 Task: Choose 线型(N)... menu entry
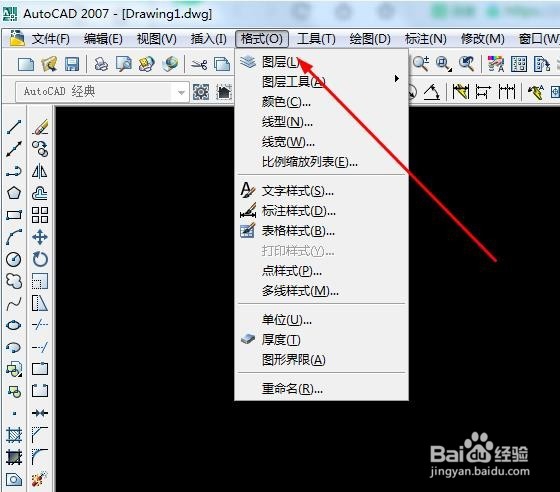point(321,122)
